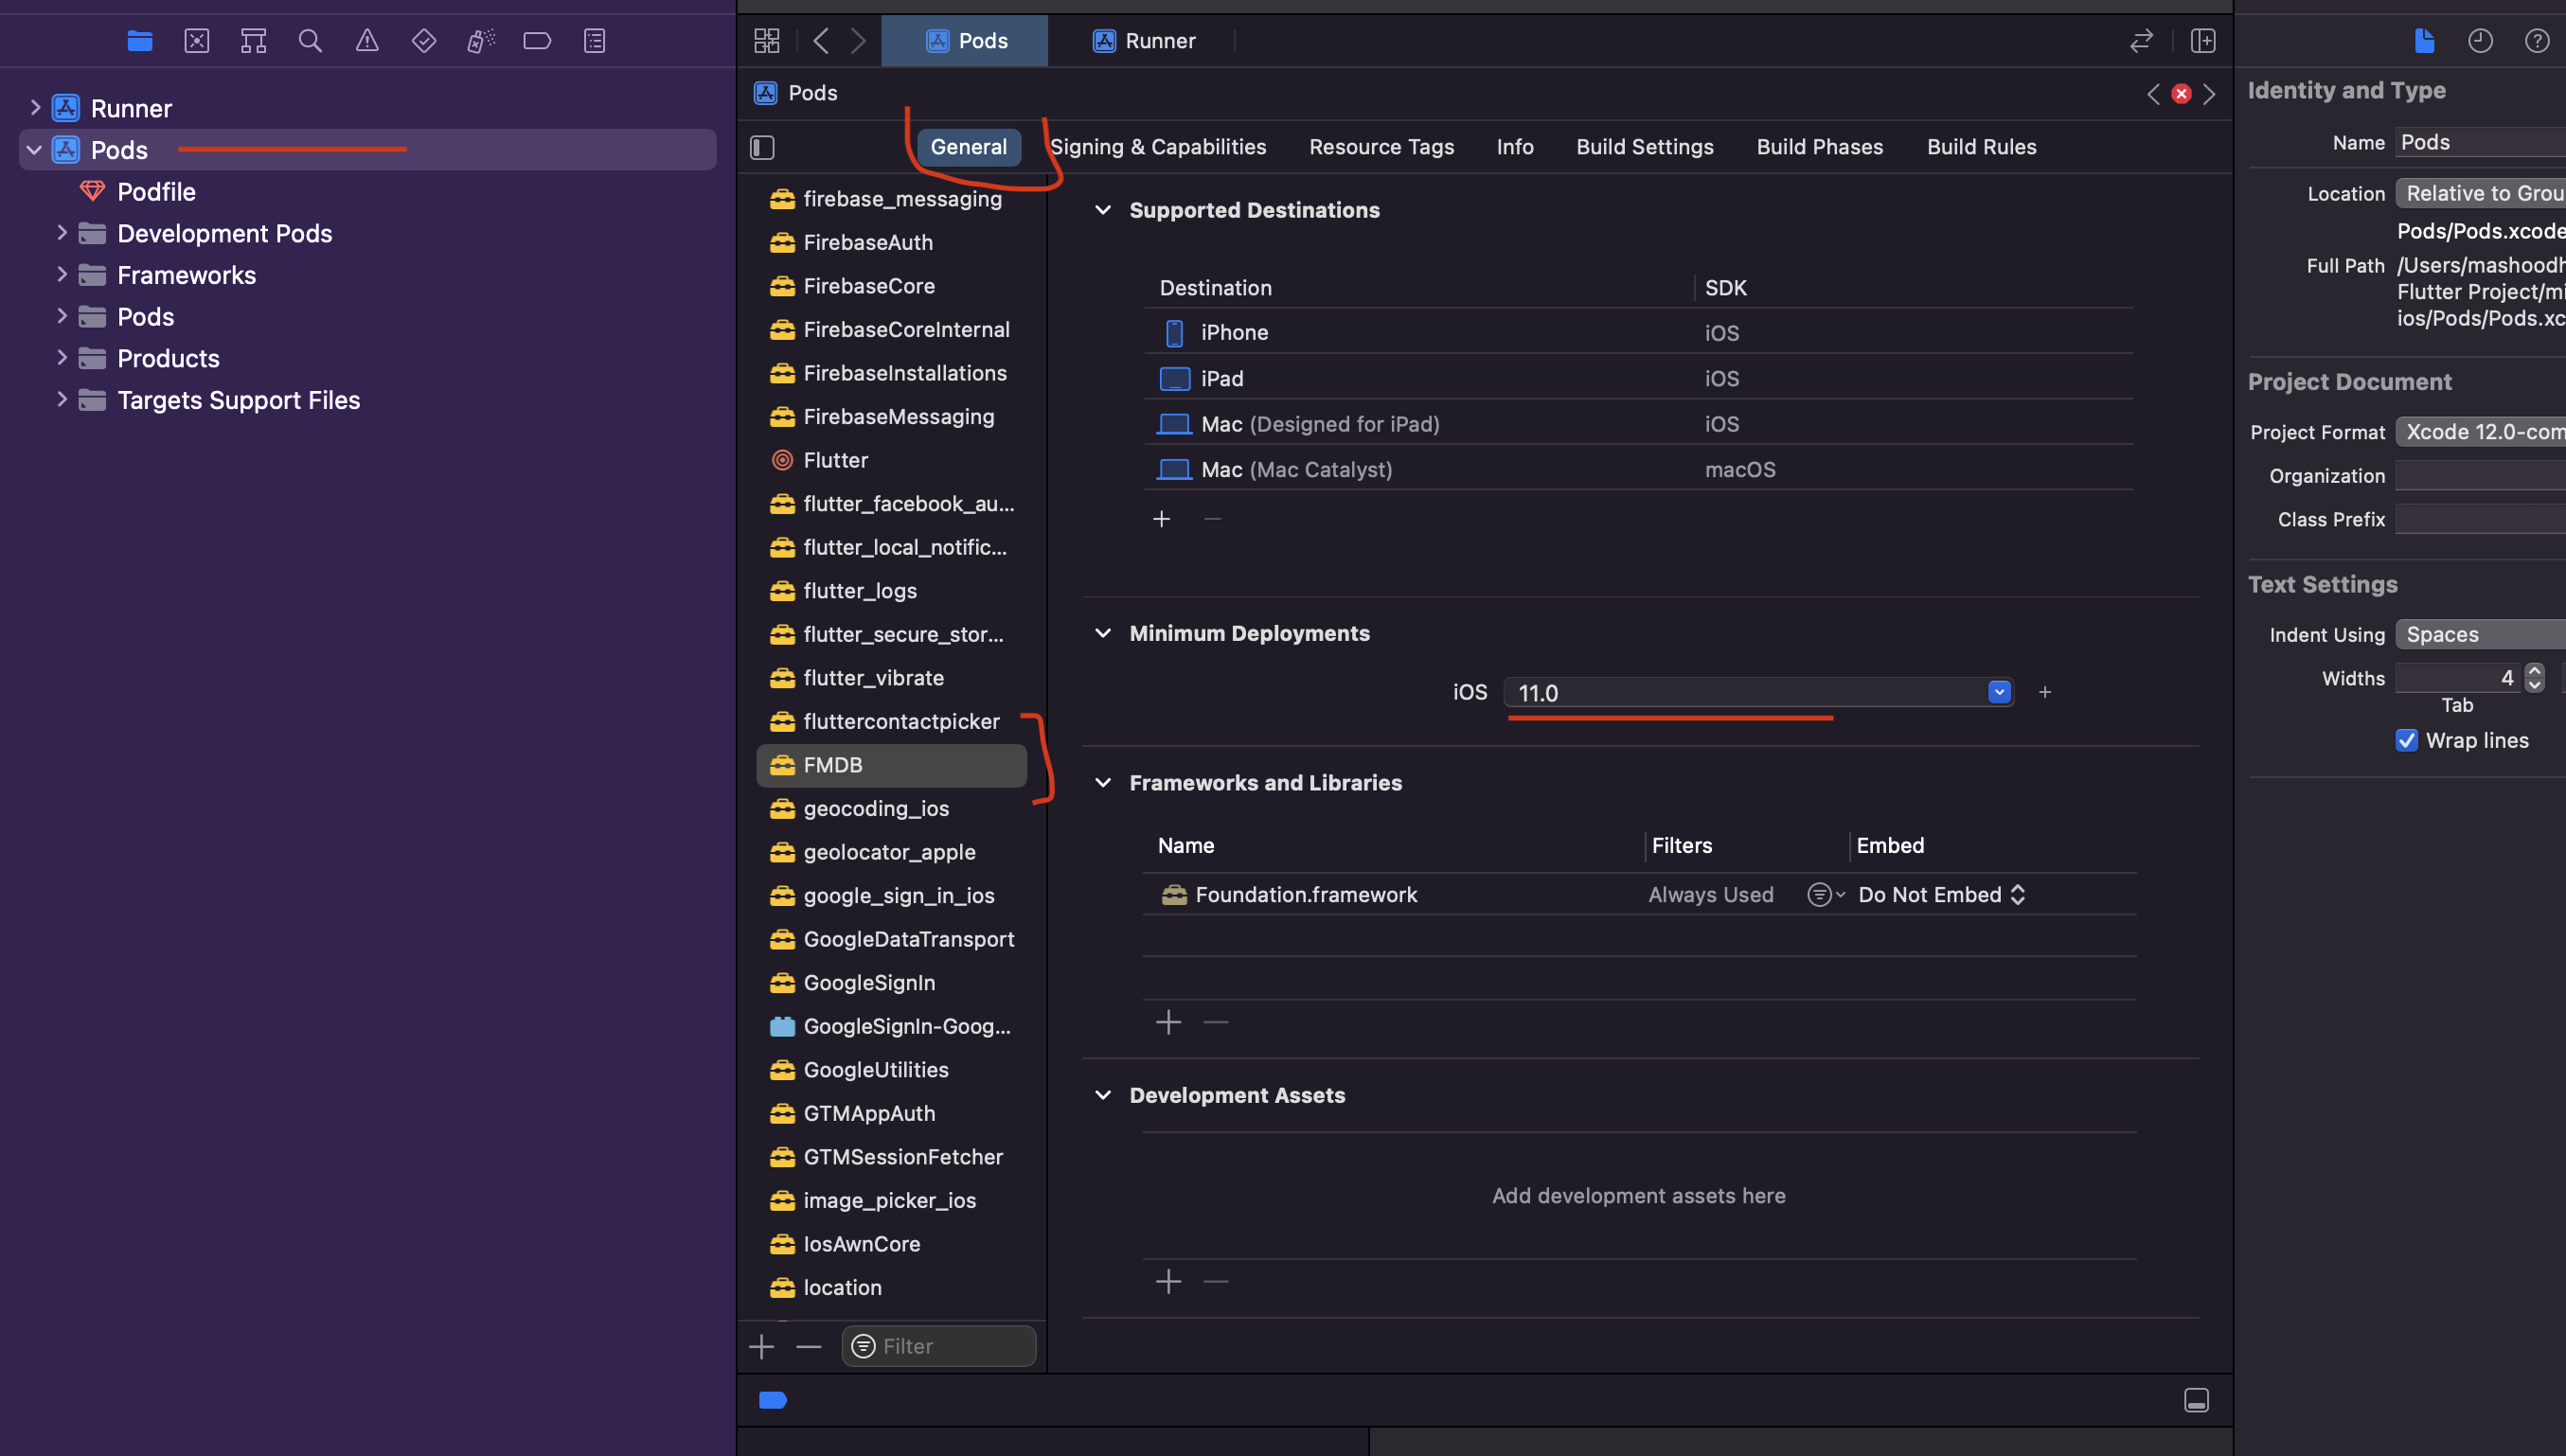Viewport: 2566px width, 1456px height.
Task: Switch to the Info tab
Action: tap(1515, 147)
